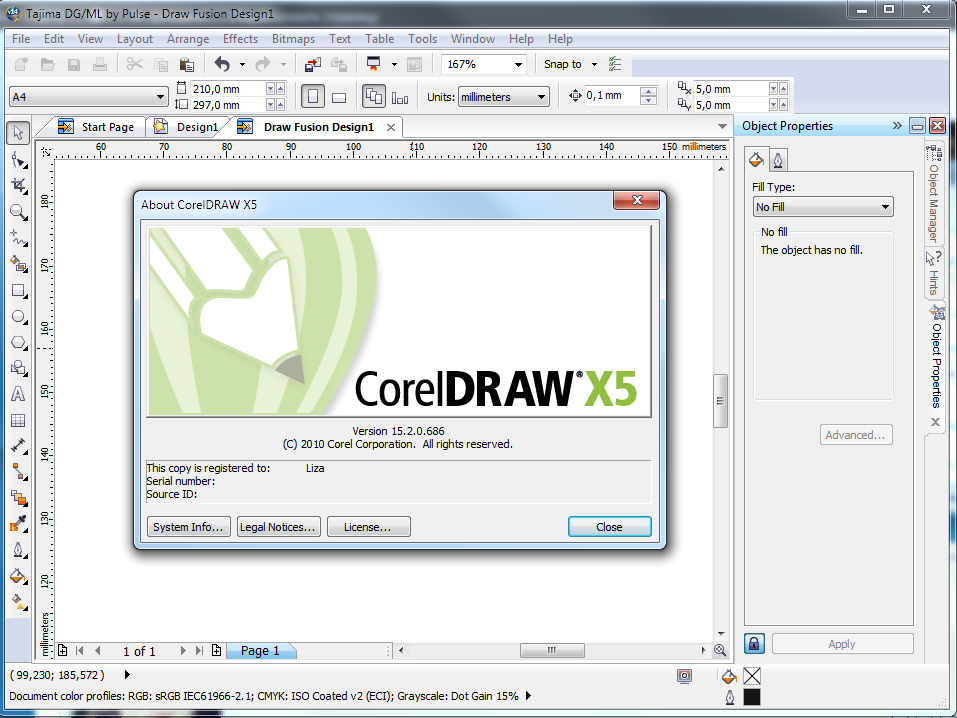Click the fill color indicator swatch
Viewport: 957px width, 718px height.
pyautogui.click(x=752, y=676)
